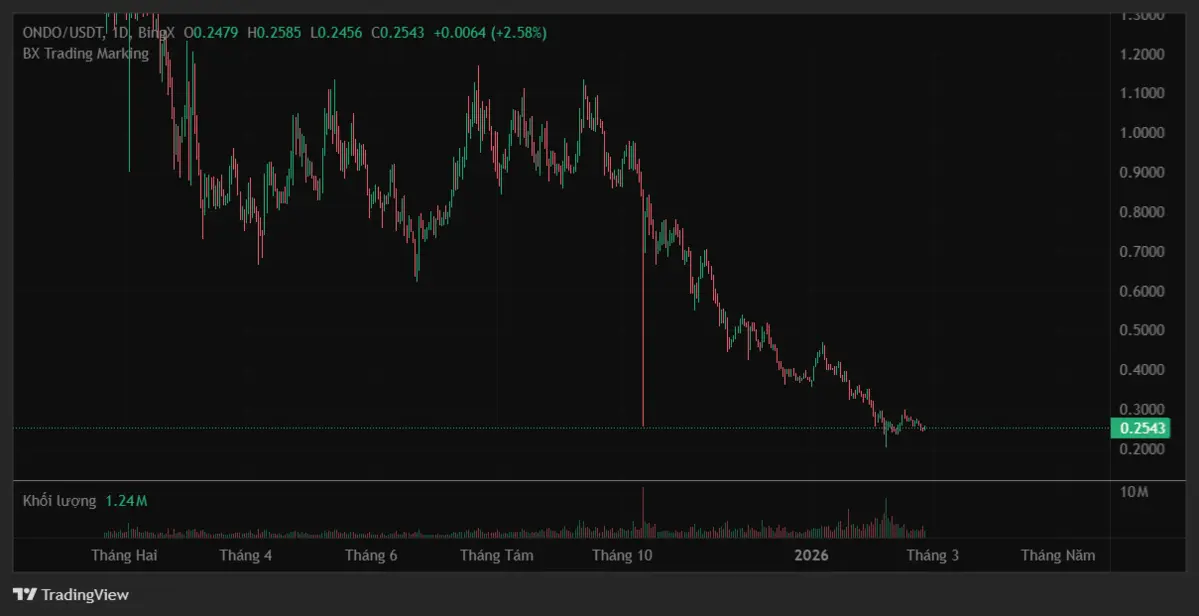Click the 2026 year label on time axis
This screenshot has width=1199, height=616.
[x=812, y=555]
